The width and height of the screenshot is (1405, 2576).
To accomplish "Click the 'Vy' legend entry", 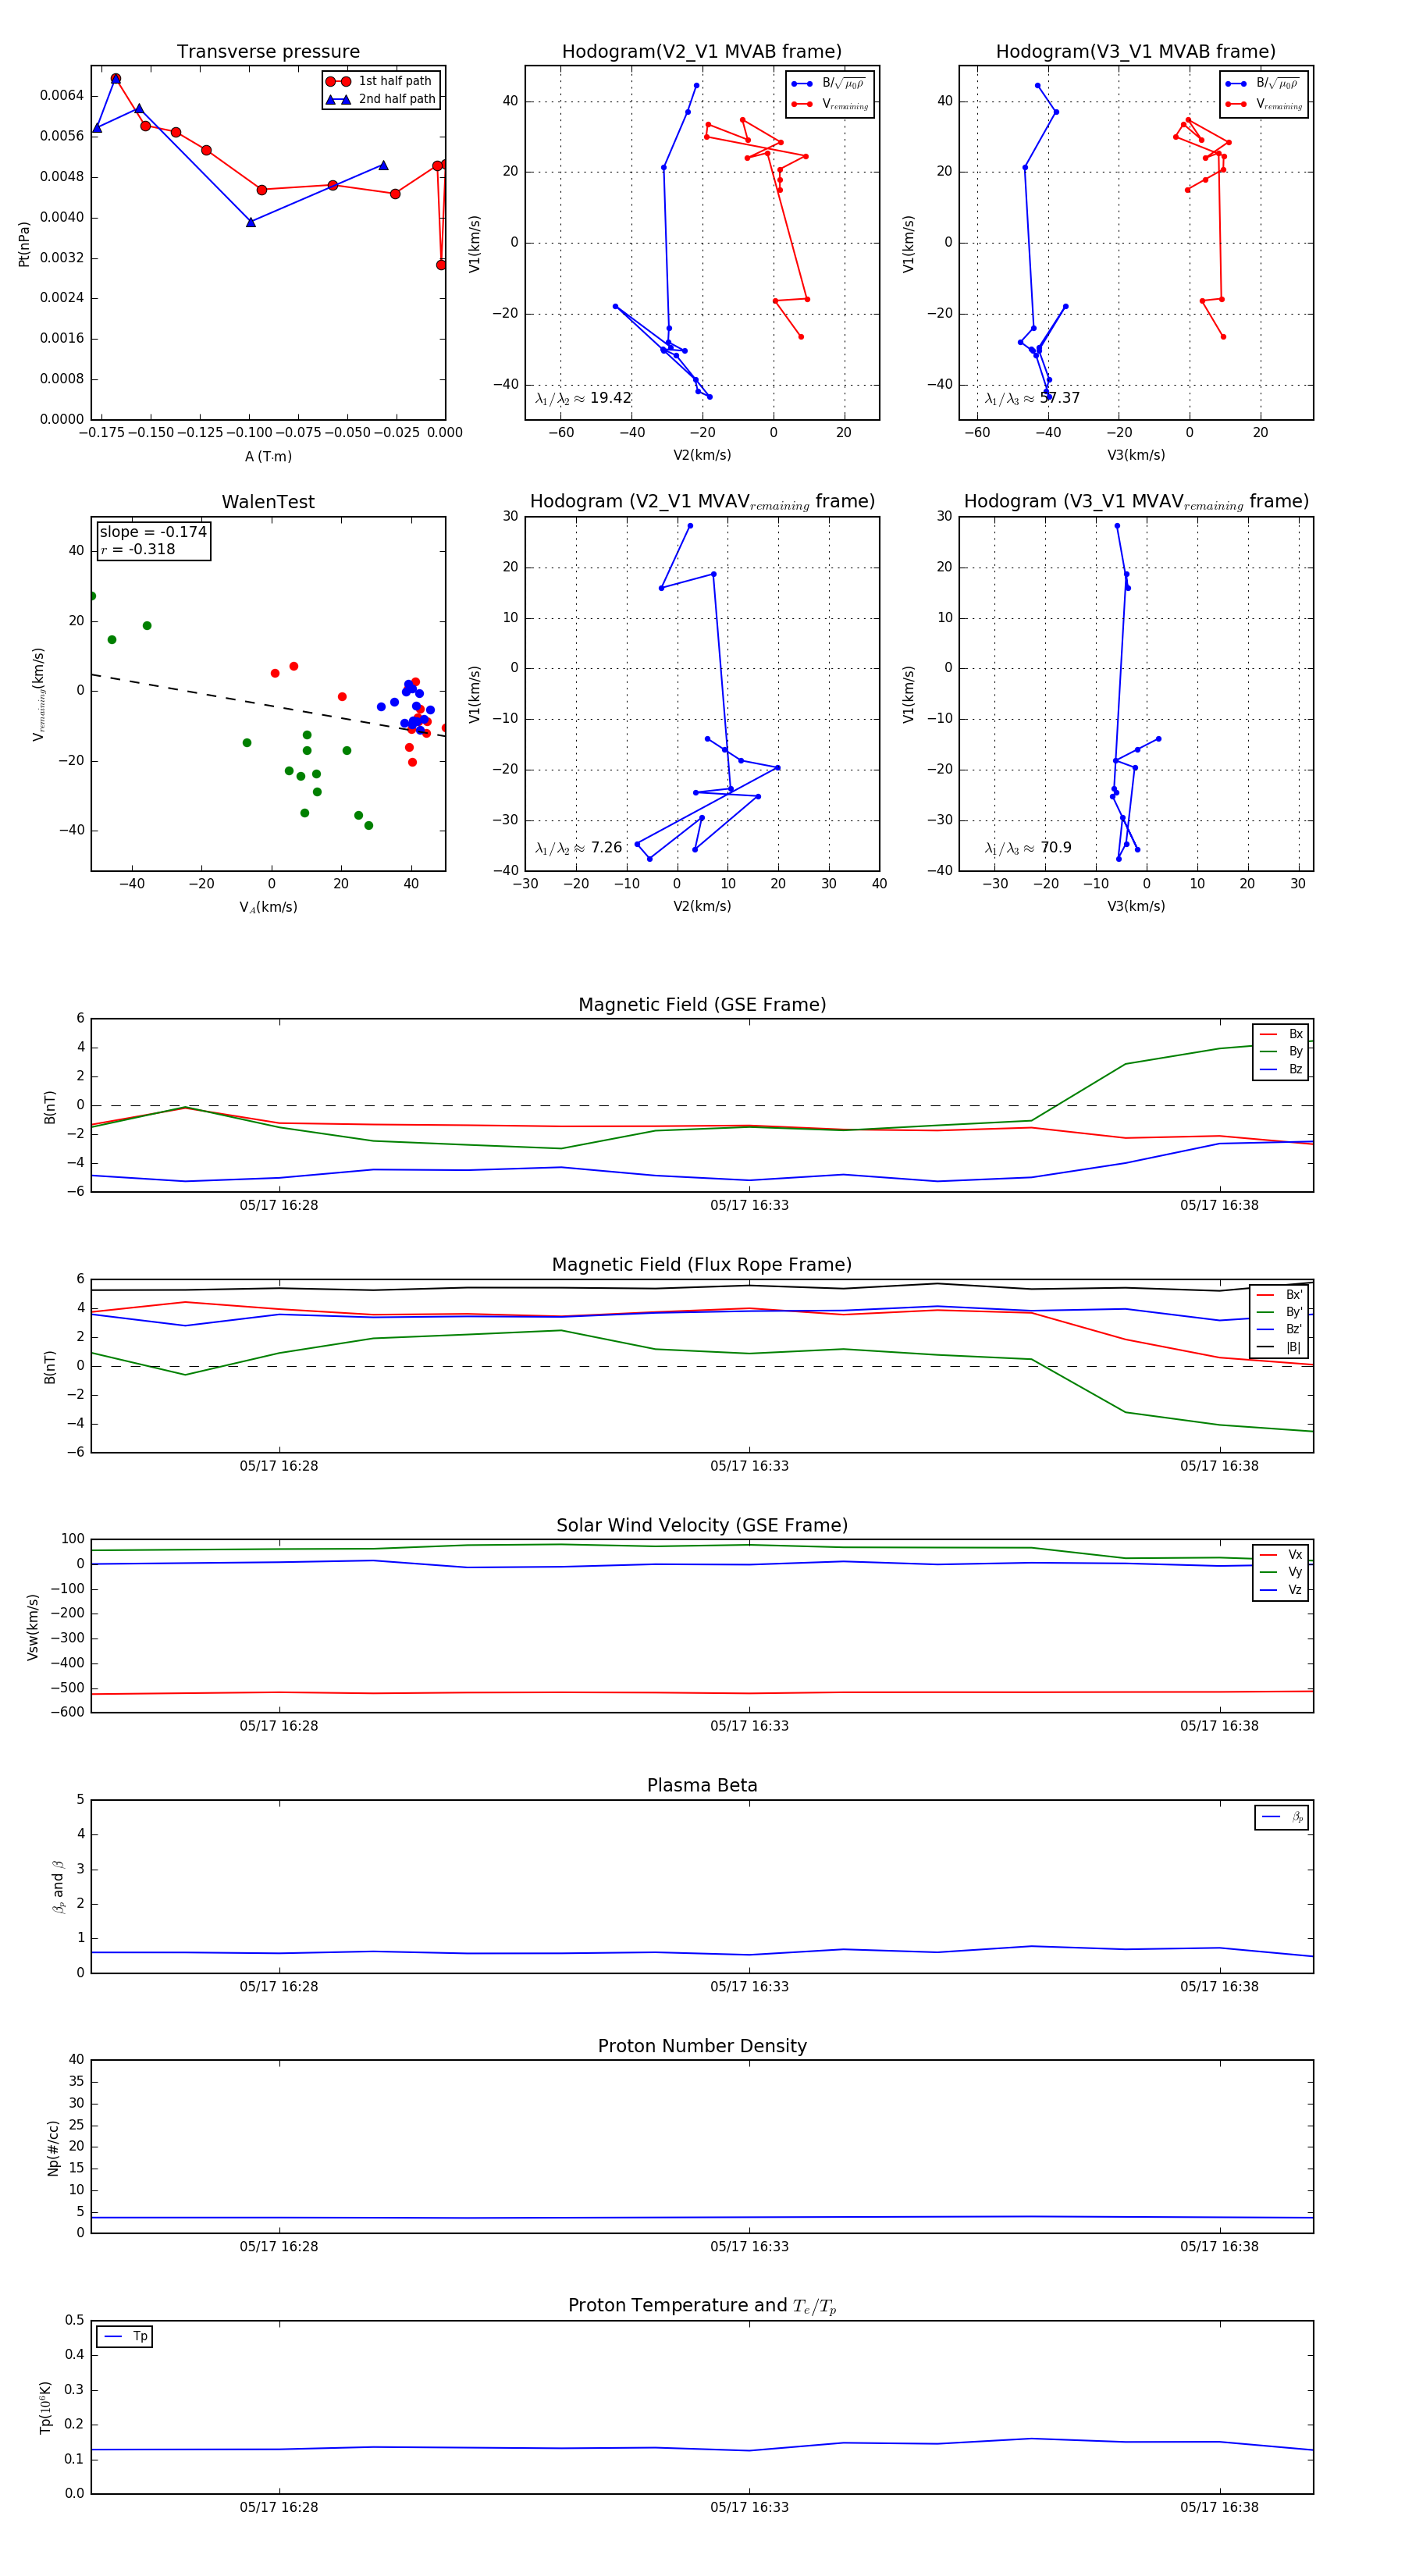I will pos(1281,1572).
